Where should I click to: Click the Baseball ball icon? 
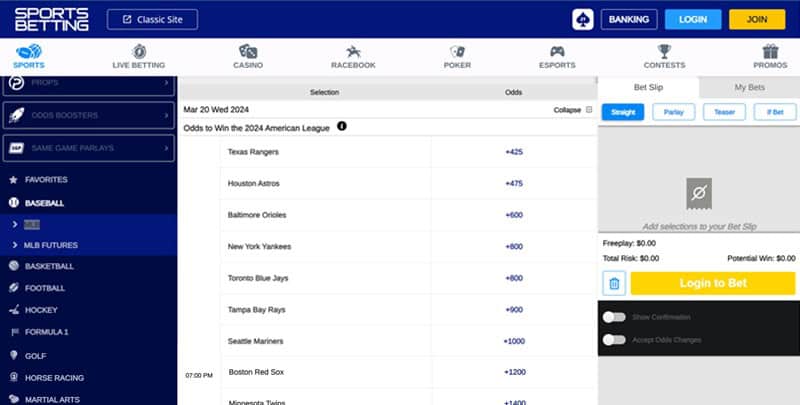tap(13, 203)
